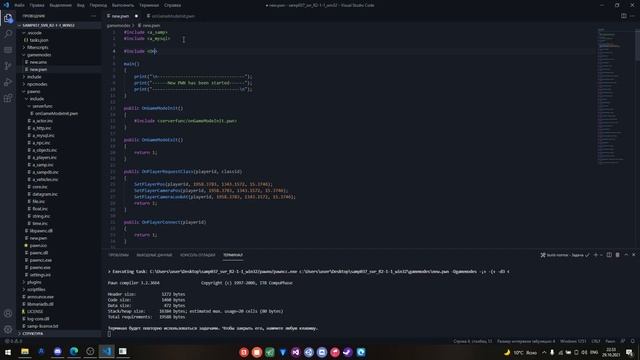Switch to the Проблемы panel tab
The width and height of the screenshot is (640, 360).
coord(118,255)
